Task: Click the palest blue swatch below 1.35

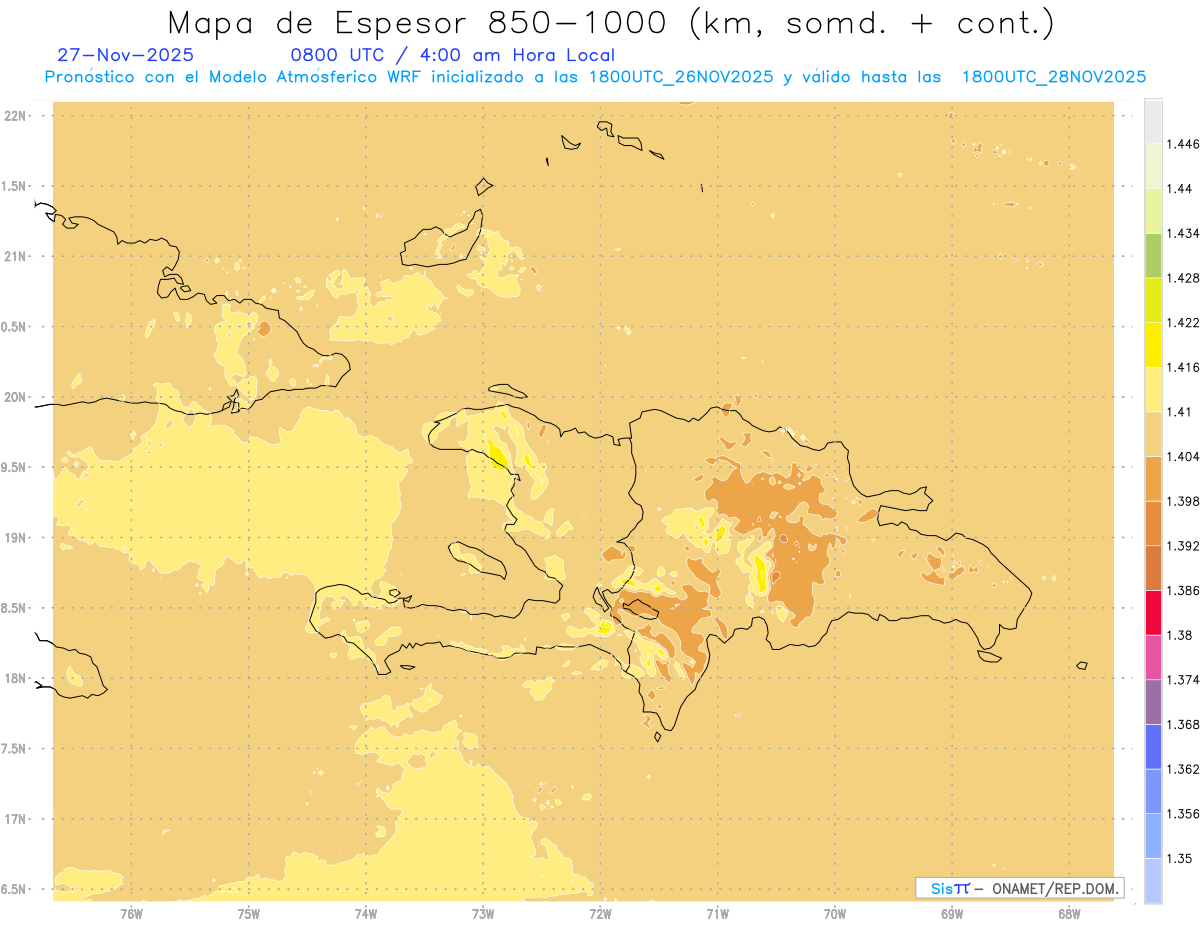Action: click(1153, 881)
